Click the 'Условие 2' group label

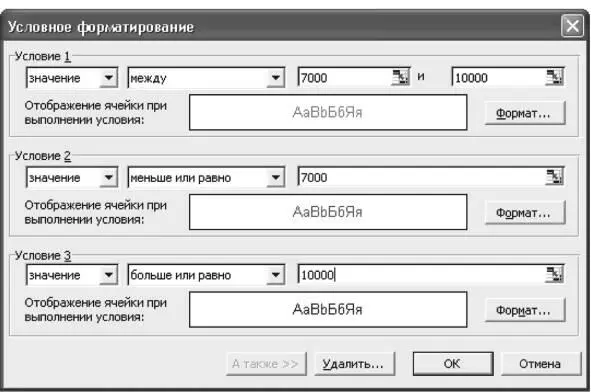pos(43,156)
